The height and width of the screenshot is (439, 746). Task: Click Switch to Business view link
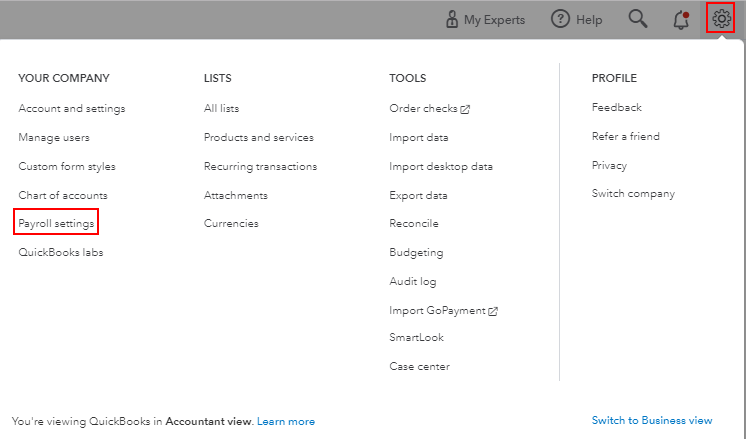(x=652, y=421)
